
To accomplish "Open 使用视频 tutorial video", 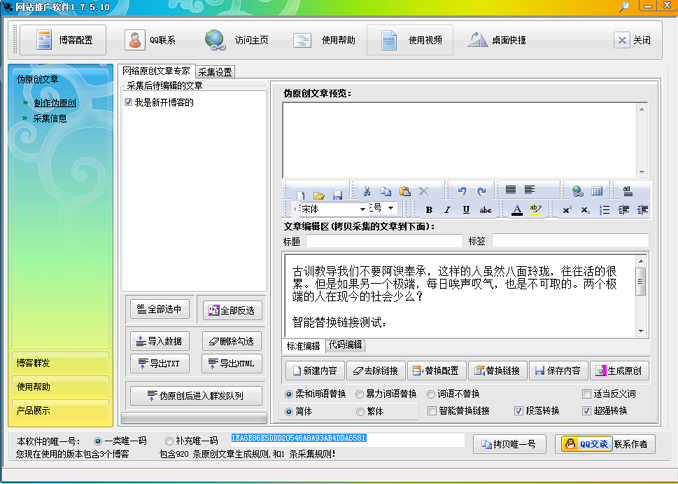I will (410, 40).
